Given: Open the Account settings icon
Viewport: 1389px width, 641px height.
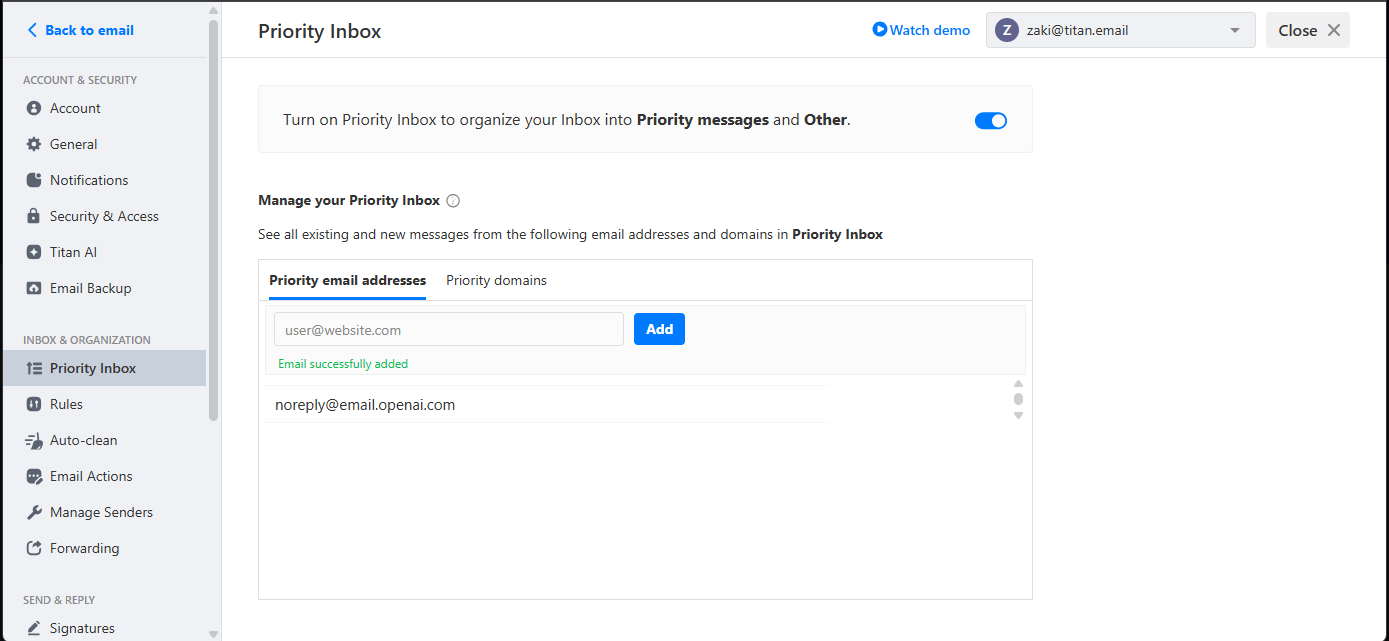Looking at the screenshot, I should tap(34, 108).
